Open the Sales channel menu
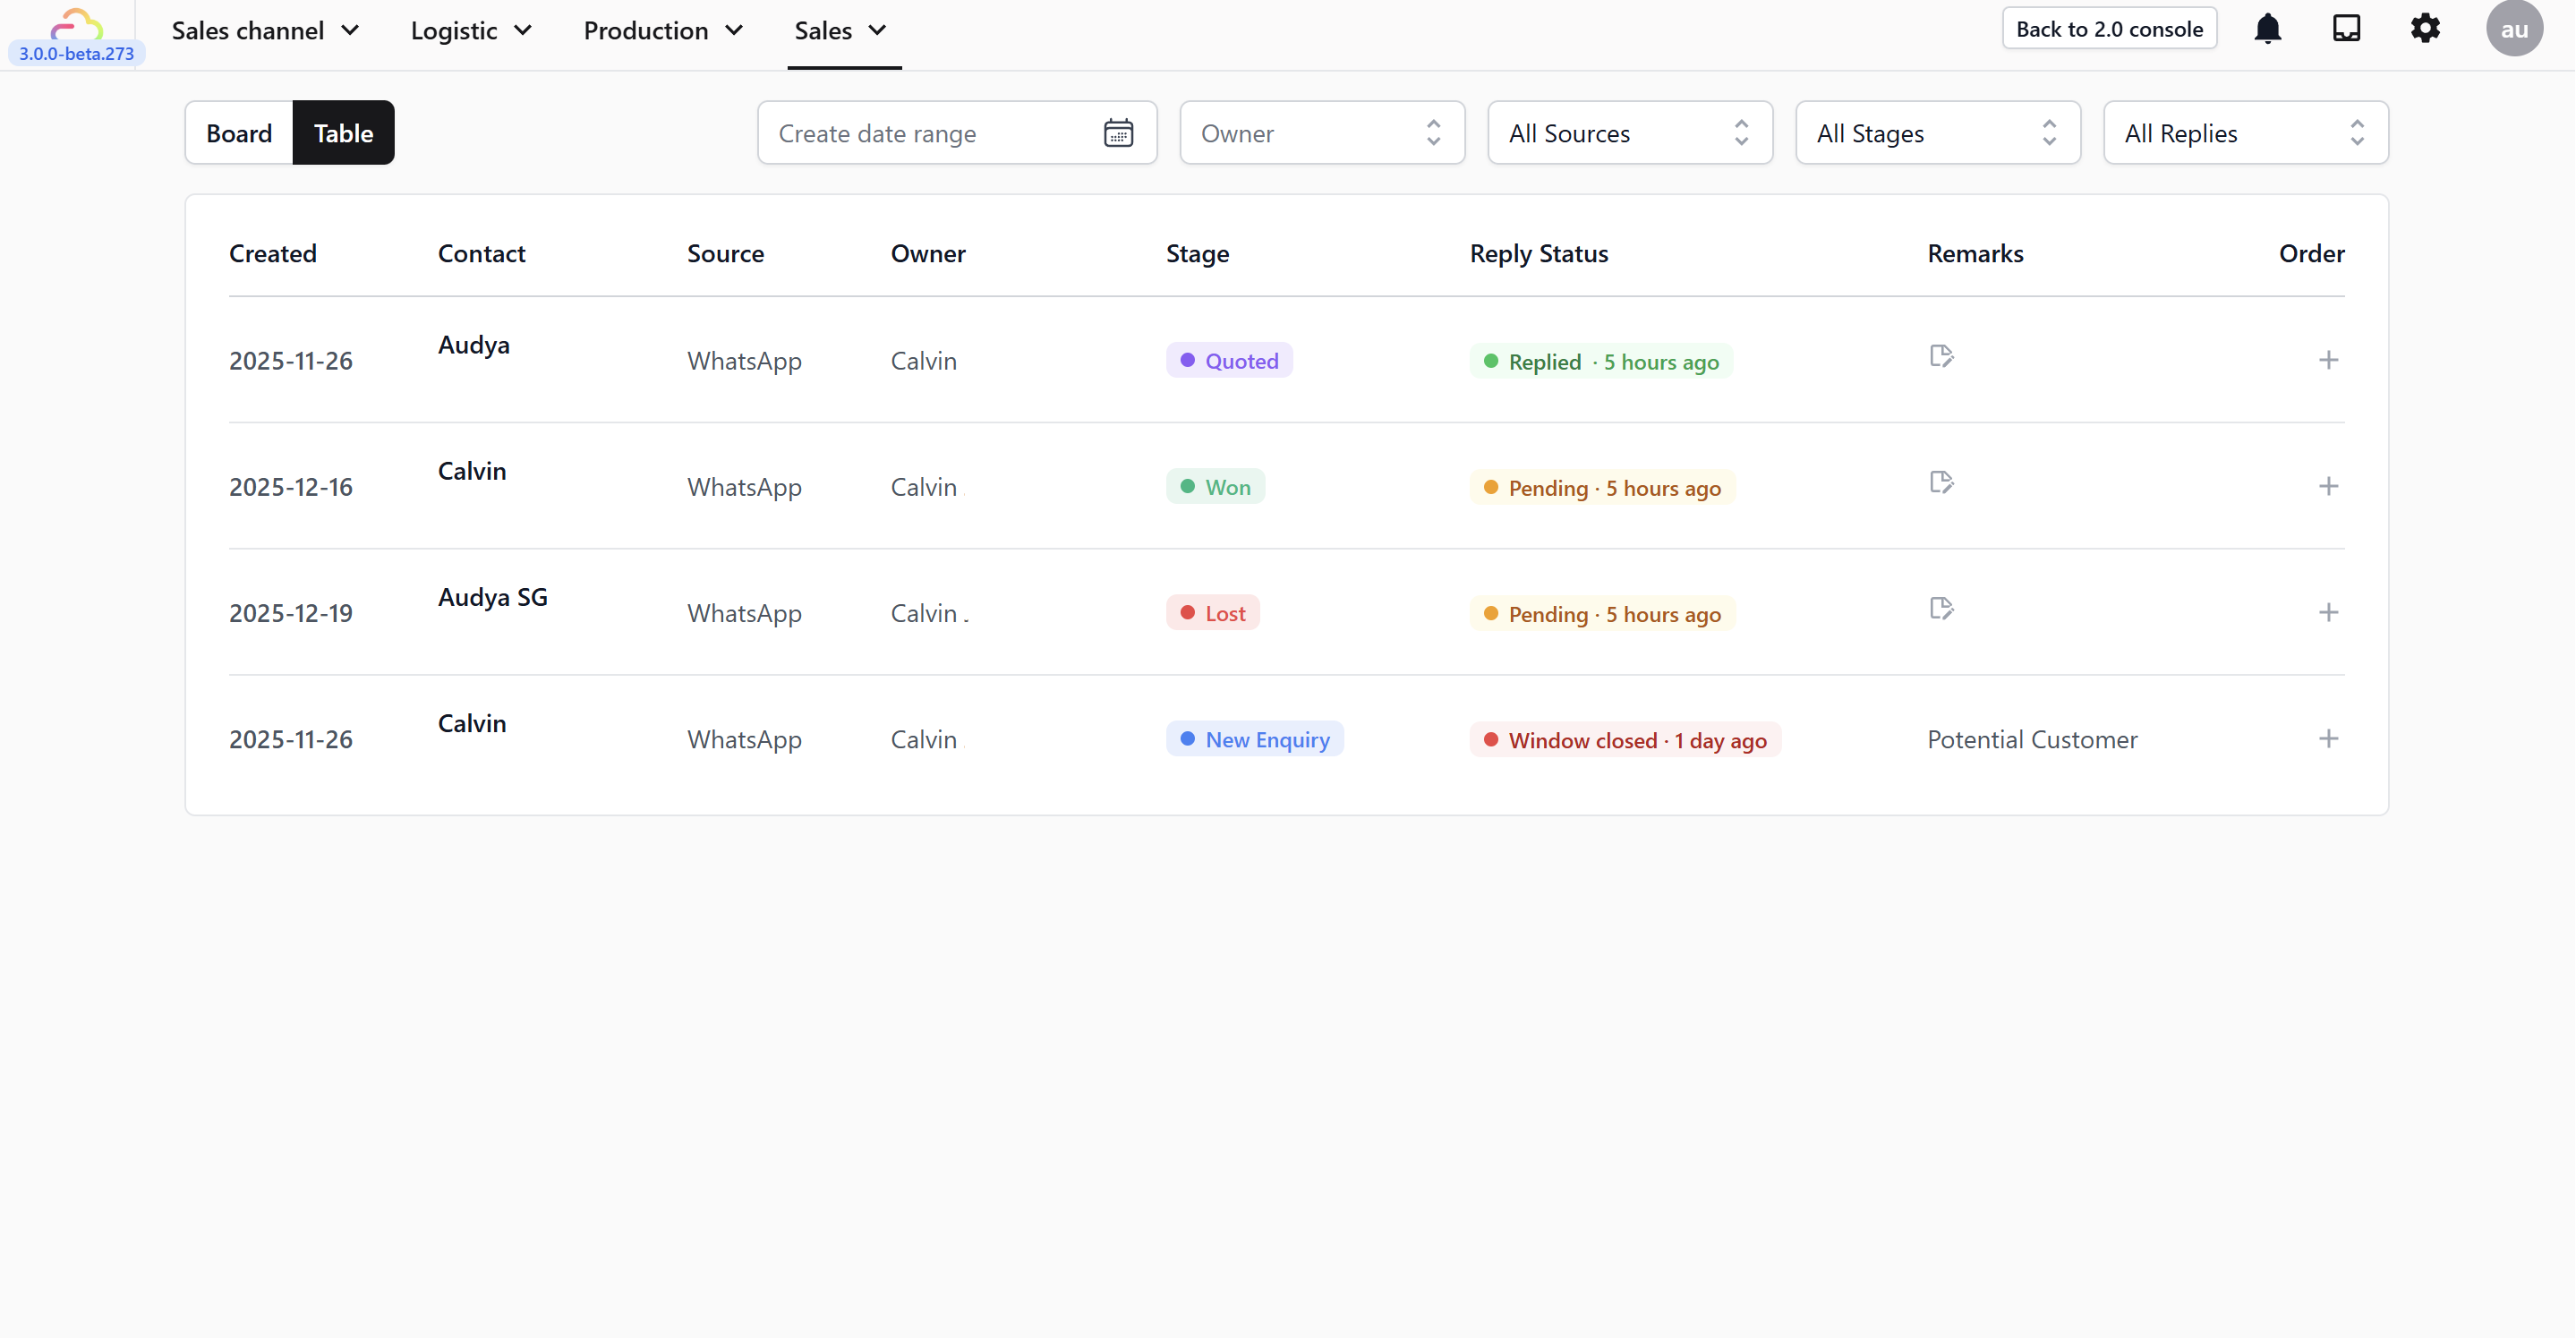Screen dimensions: 2576x1339 pyautogui.click(x=265, y=31)
